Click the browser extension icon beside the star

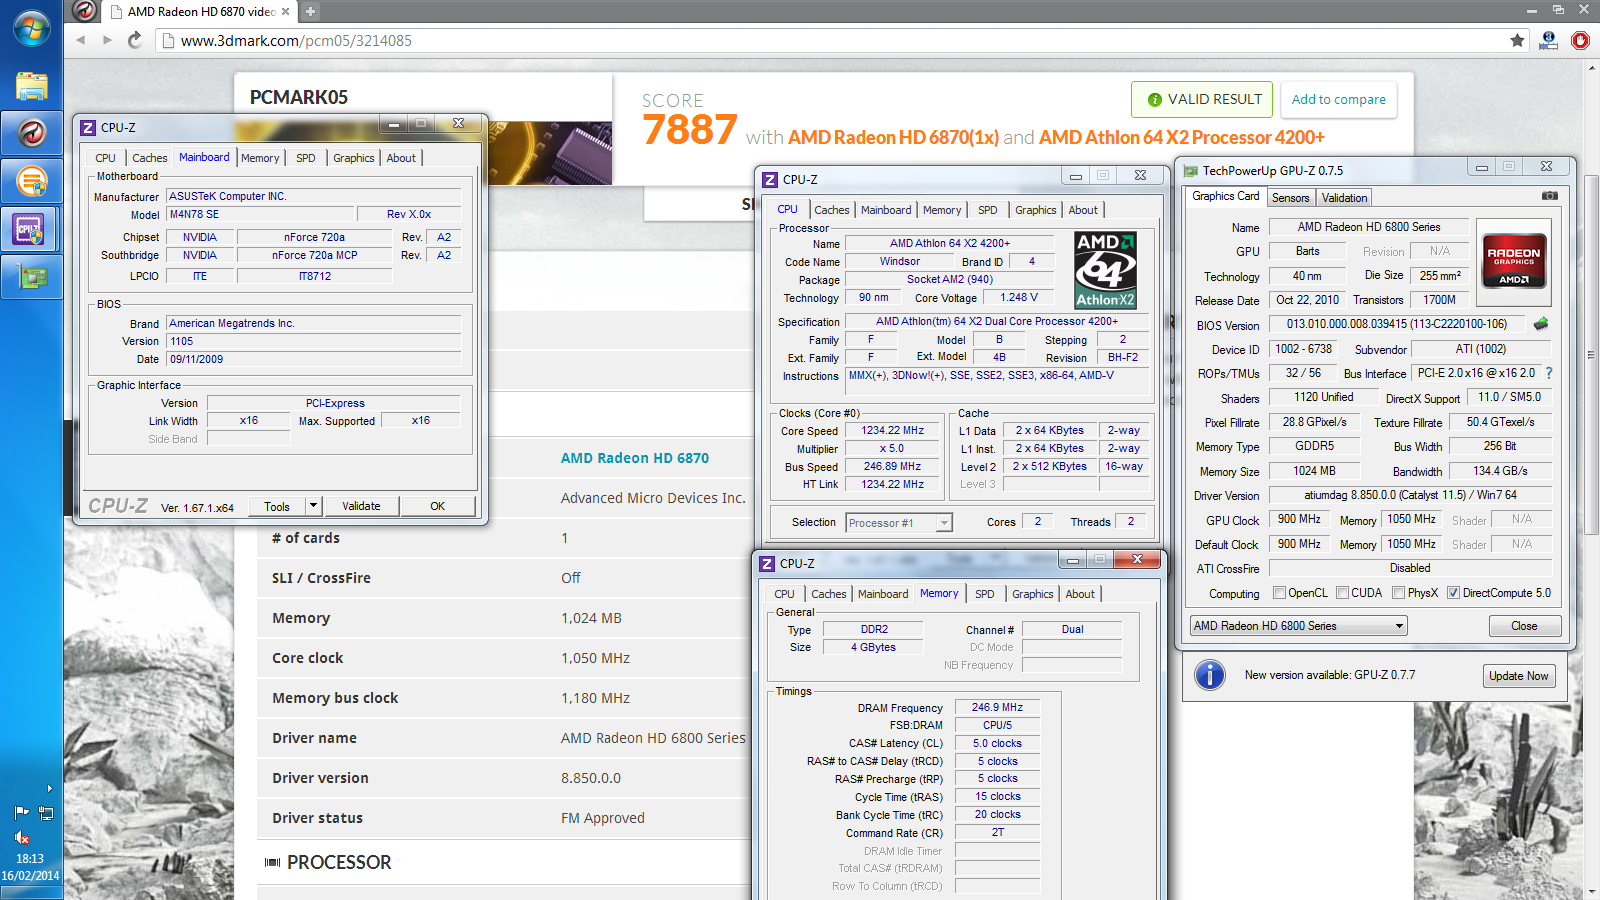point(1548,40)
